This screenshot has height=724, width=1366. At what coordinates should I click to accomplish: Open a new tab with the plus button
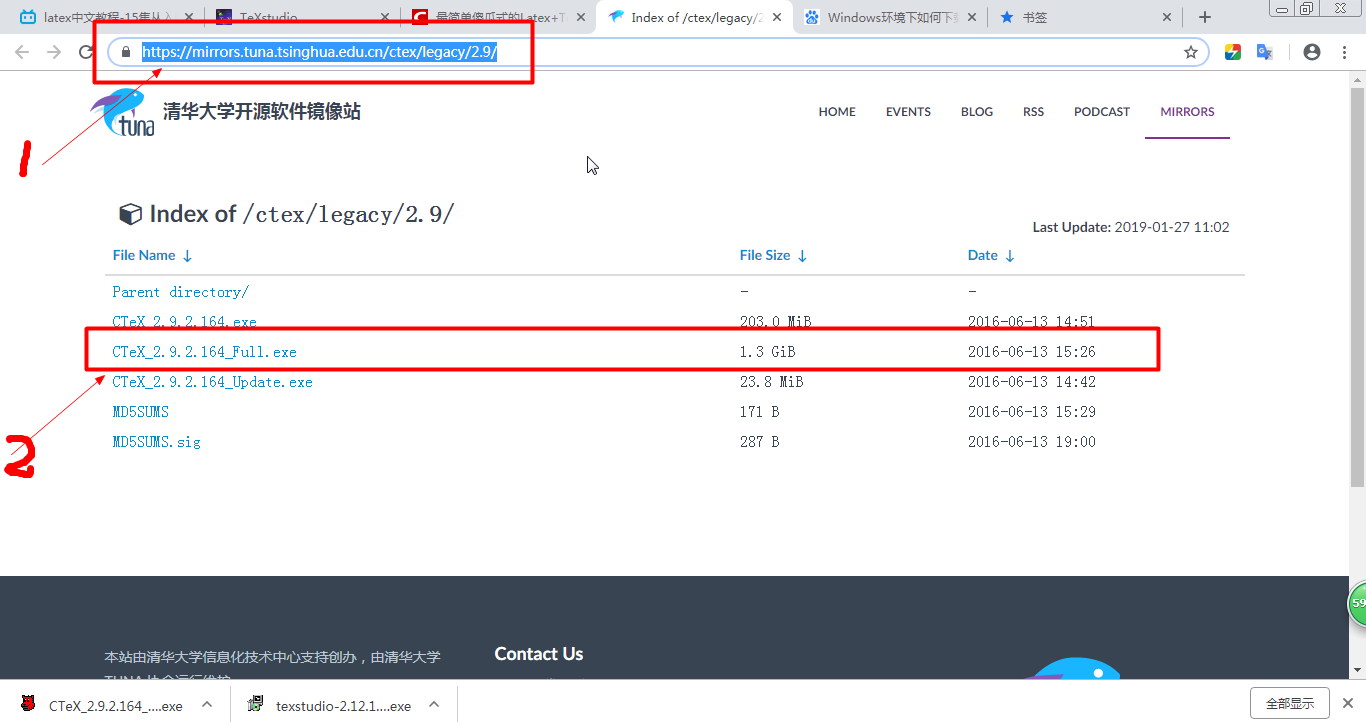(x=1205, y=17)
